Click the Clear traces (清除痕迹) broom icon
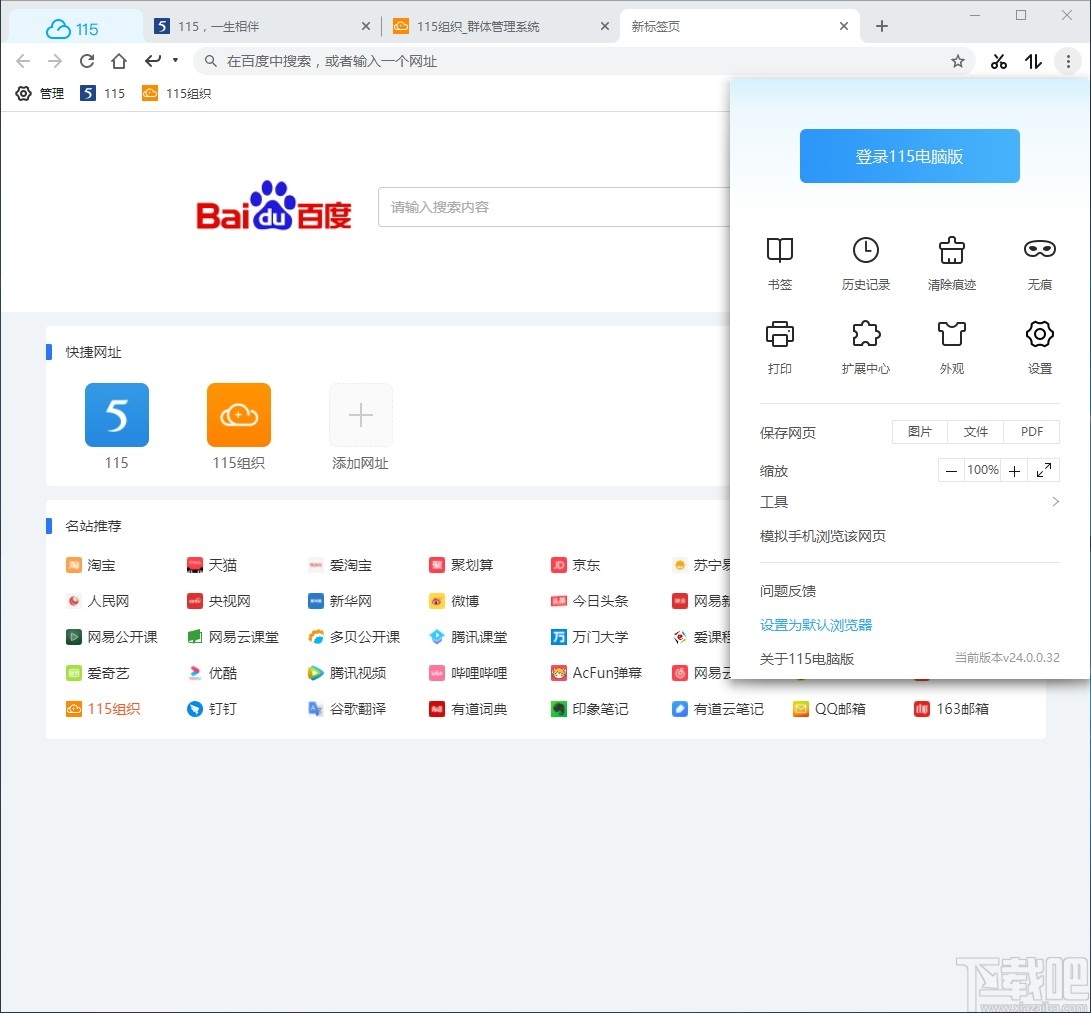The image size is (1091, 1013). [952, 250]
